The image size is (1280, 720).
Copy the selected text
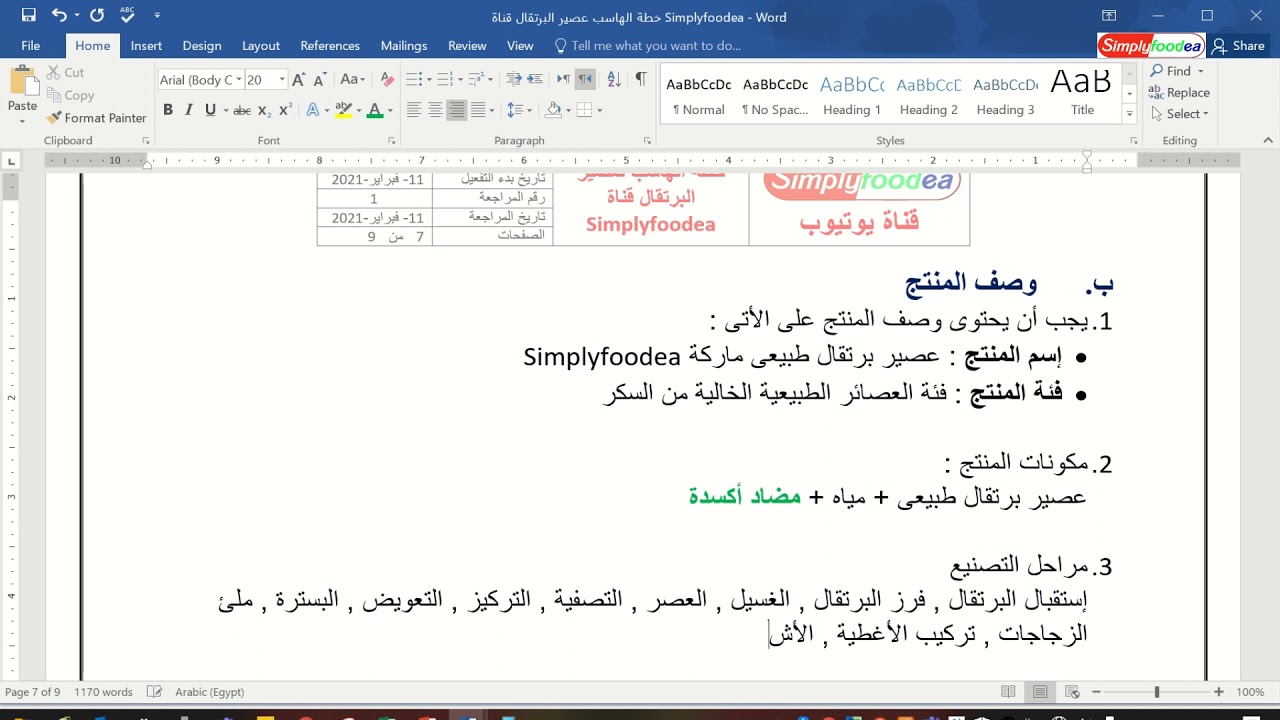(x=70, y=95)
